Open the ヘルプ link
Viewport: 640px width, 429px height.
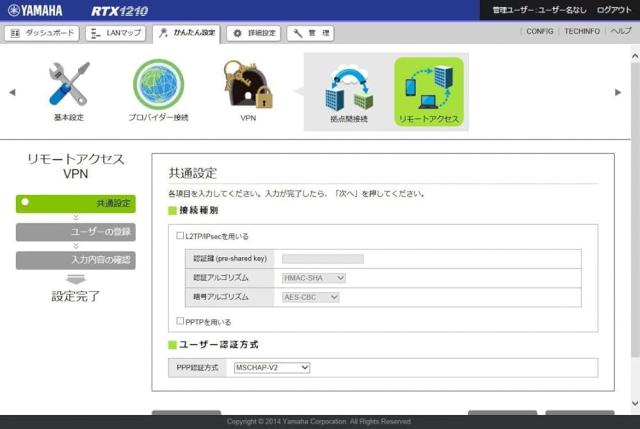click(621, 31)
